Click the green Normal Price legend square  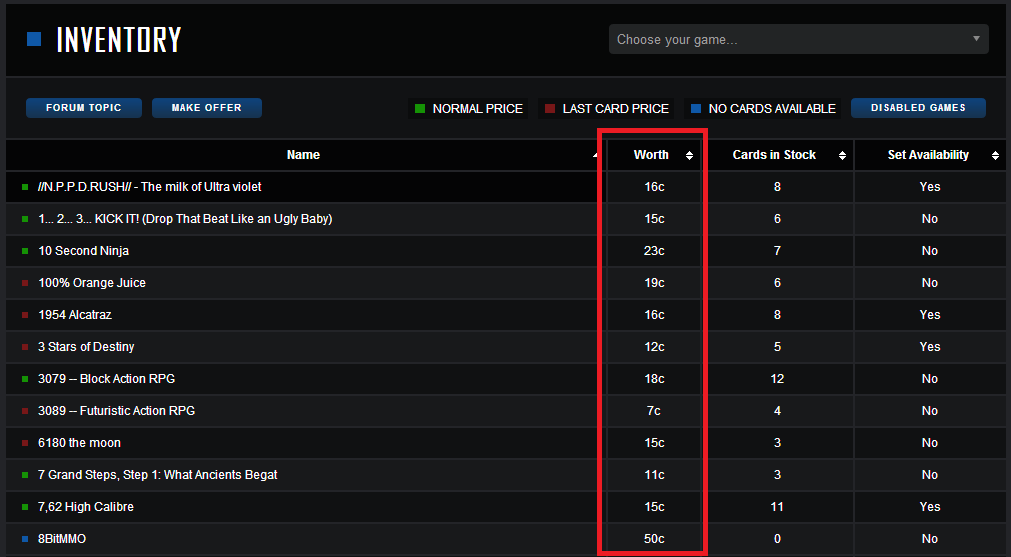click(x=420, y=108)
